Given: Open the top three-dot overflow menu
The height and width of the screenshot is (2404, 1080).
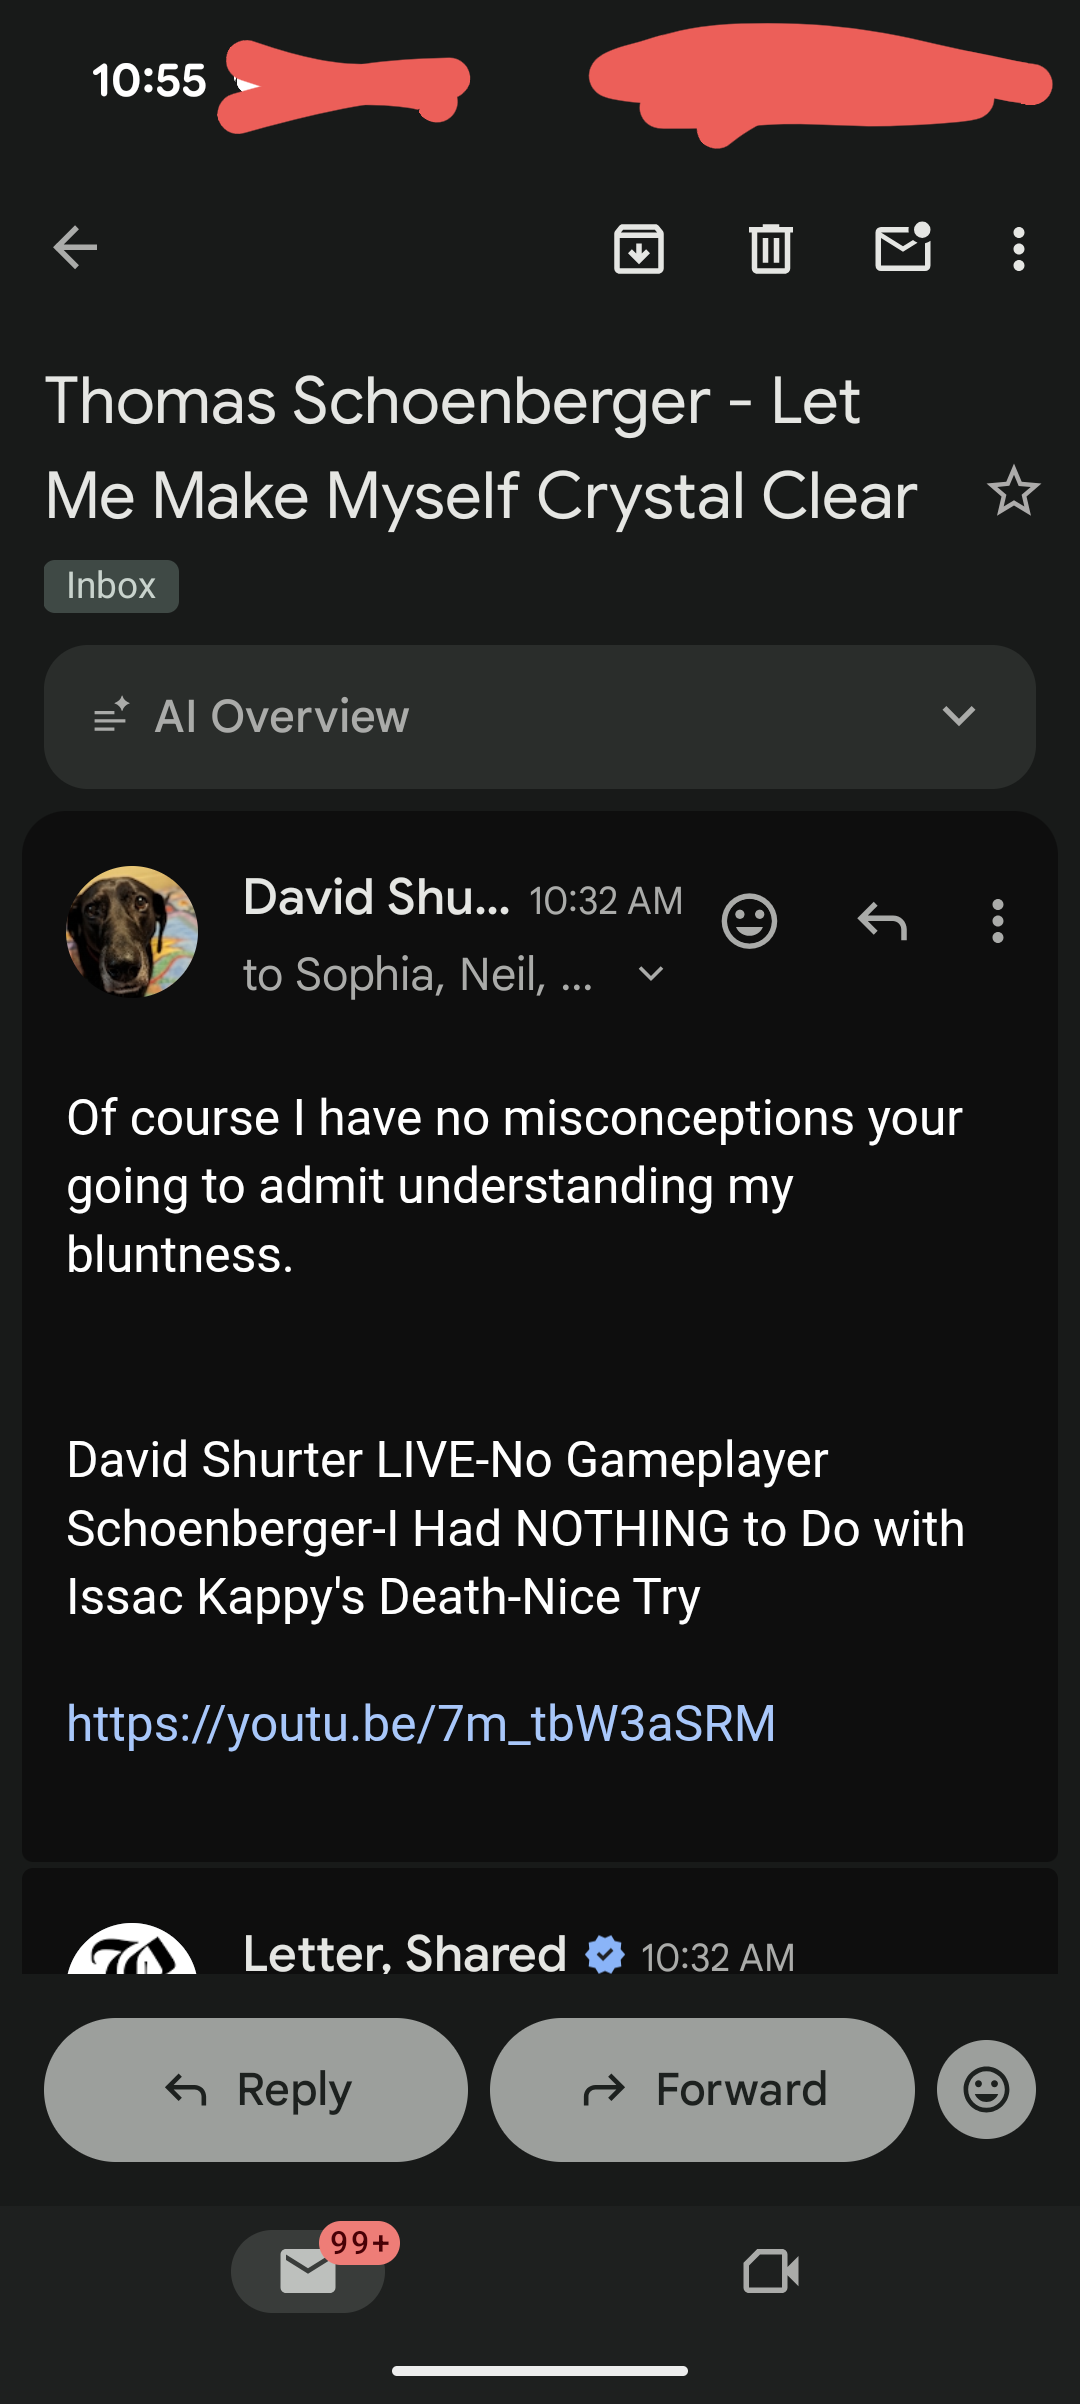Looking at the screenshot, I should pyautogui.click(x=1018, y=248).
